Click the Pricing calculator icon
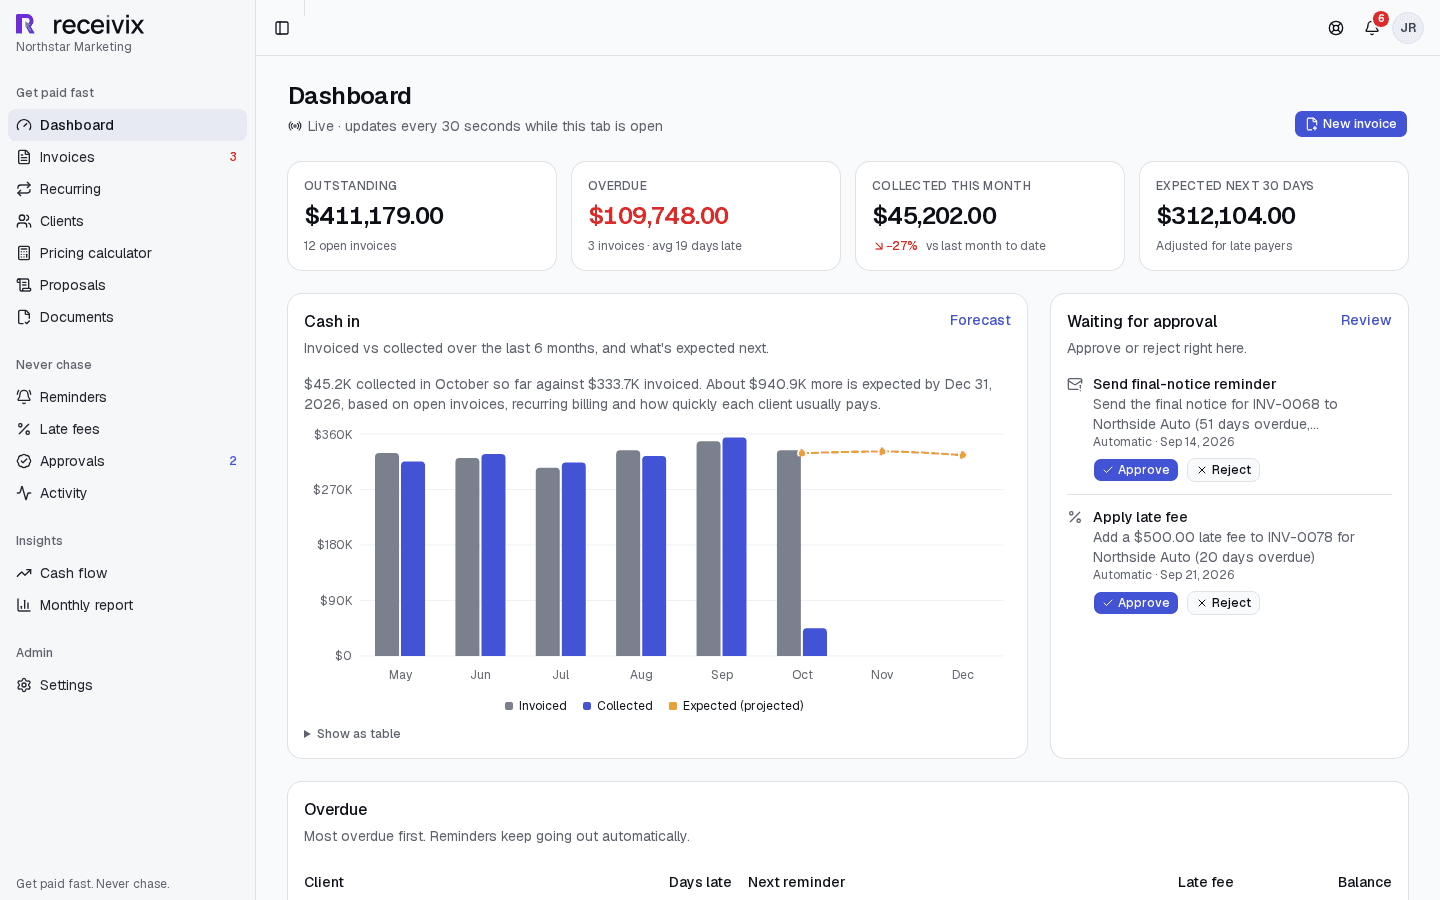The height and width of the screenshot is (900, 1440). (24, 253)
